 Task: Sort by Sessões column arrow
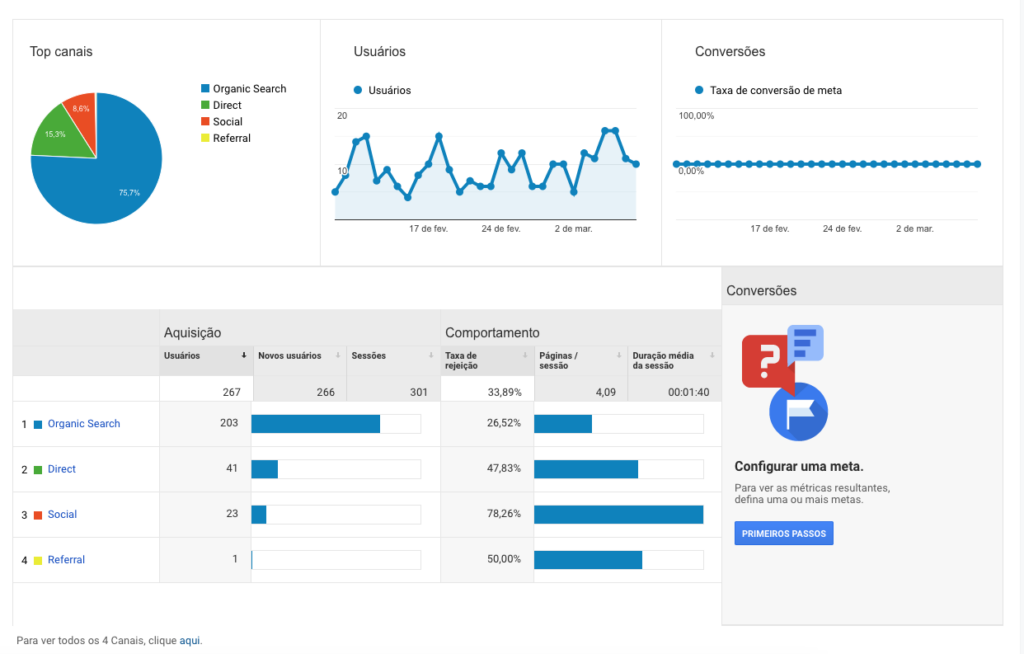431,355
